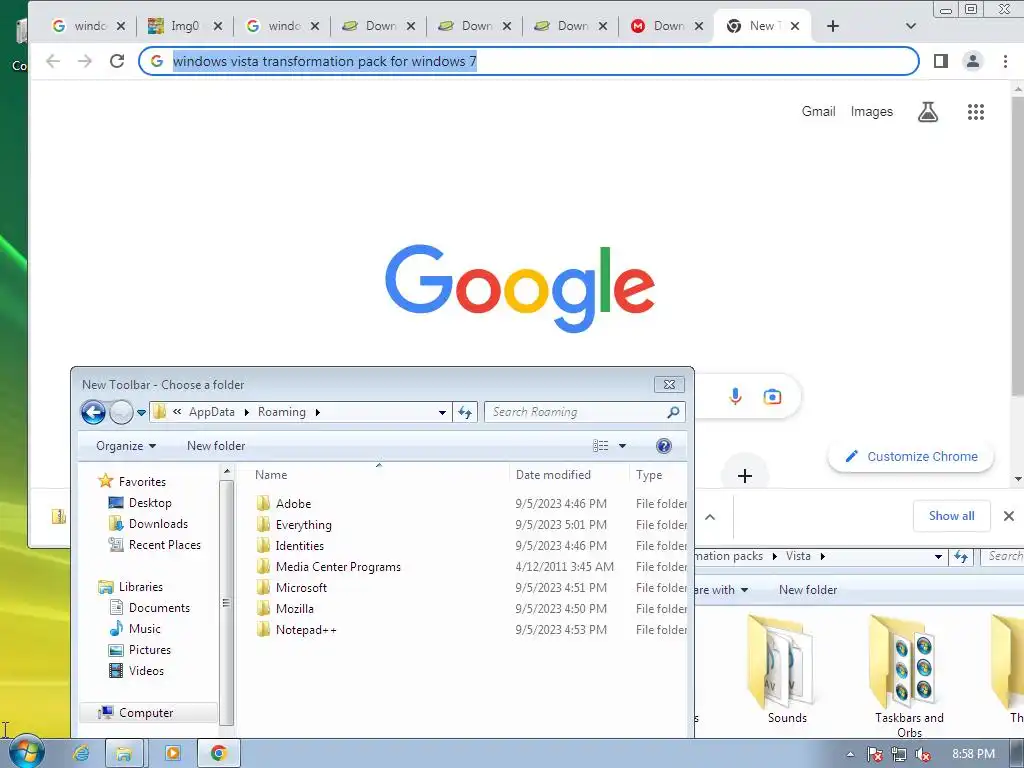Click Show all downloads
This screenshot has width=1024, height=768.
(x=952, y=516)
